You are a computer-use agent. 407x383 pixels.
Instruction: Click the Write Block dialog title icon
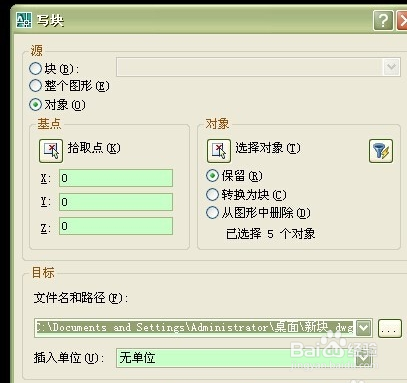(x=24, y=20)
